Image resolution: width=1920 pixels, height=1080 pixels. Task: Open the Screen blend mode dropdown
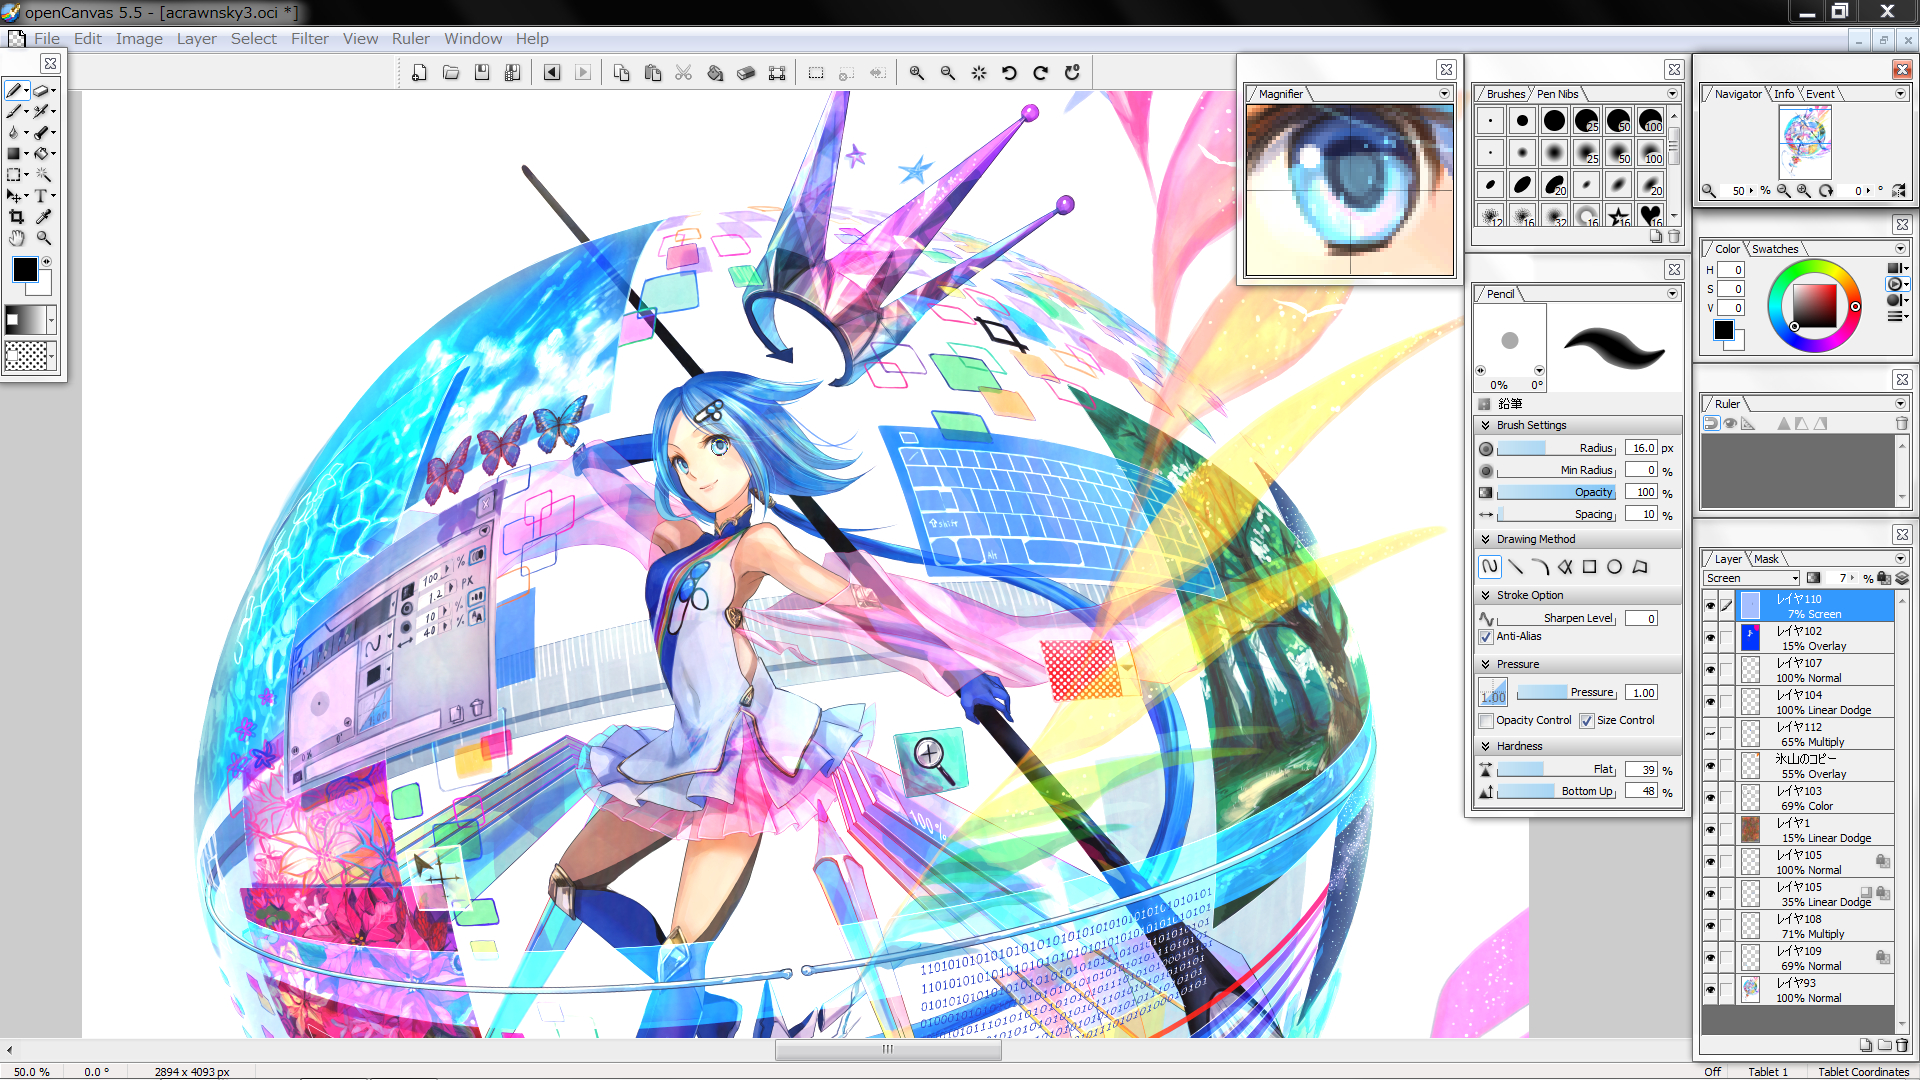click(1751, 578)
